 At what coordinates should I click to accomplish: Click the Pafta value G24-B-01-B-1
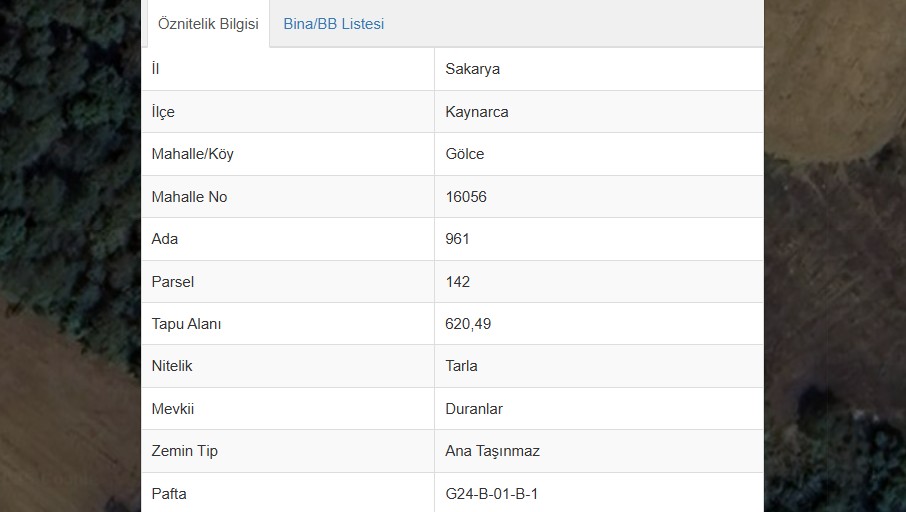492,494
